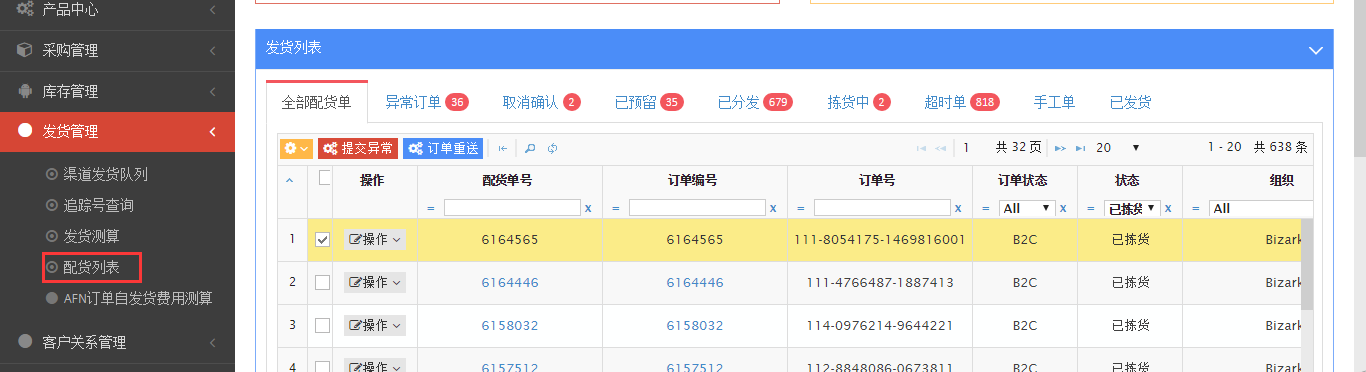Image resolution: width=1366 pixels, height=372 pixels.
Task: Switch to the 超时单 tab
Action: (x=962, y=102)
